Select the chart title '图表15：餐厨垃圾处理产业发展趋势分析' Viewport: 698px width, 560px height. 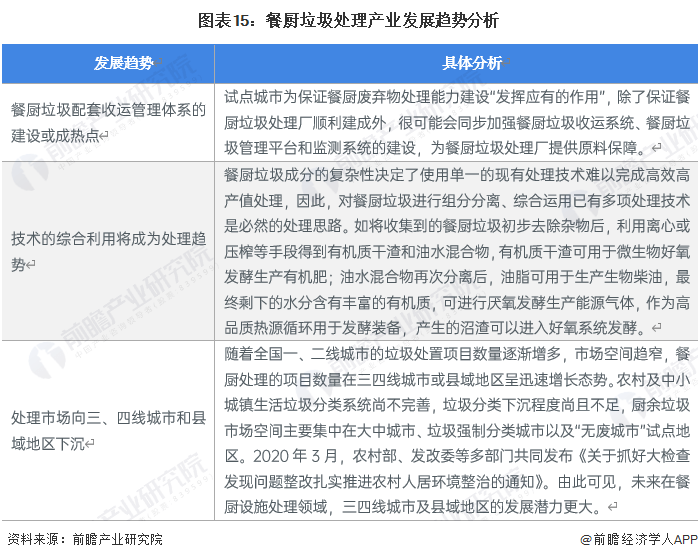349,20
